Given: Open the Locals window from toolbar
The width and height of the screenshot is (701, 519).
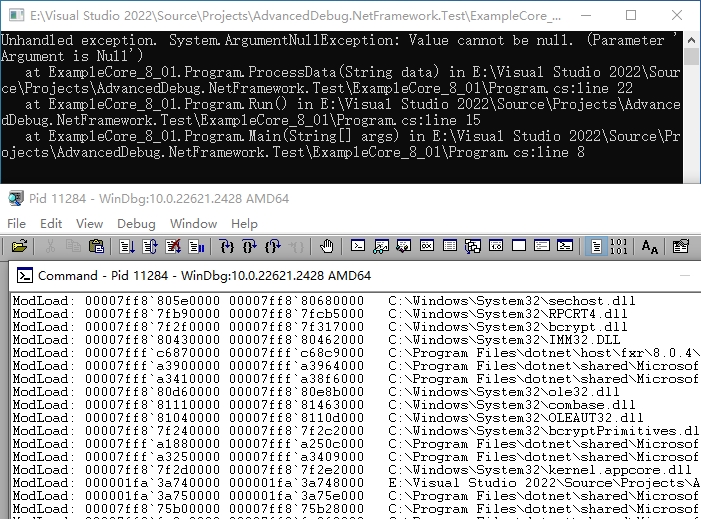Looking at the screenshot, I should (x=404, y=246).
